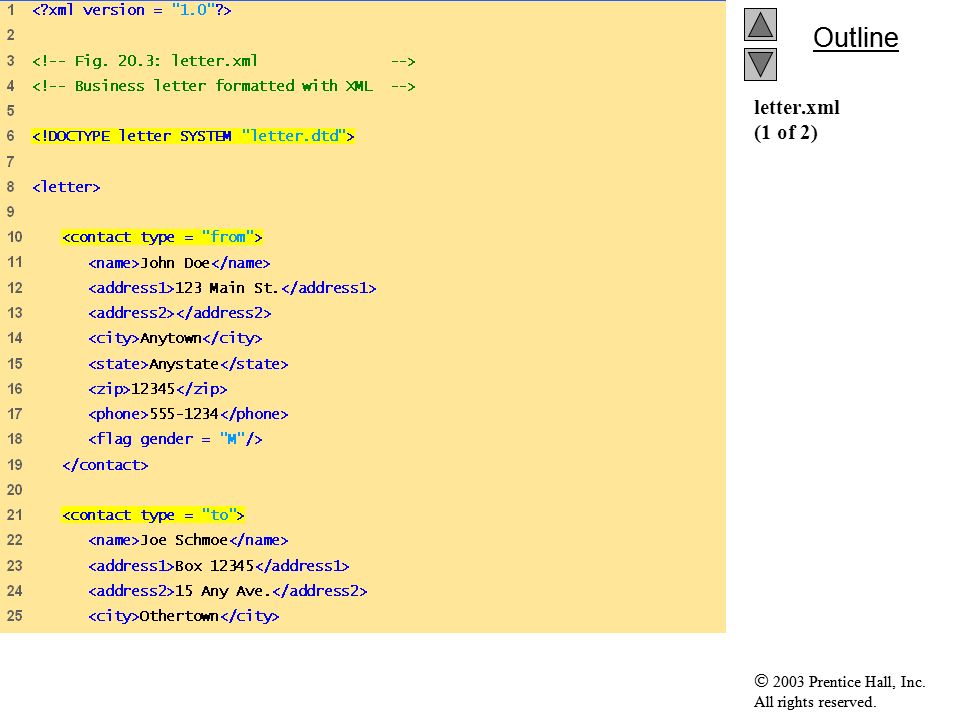The height and width of the screenshot is (720, 960).
Task: Open the Outline link
Action: coord(855,38)
